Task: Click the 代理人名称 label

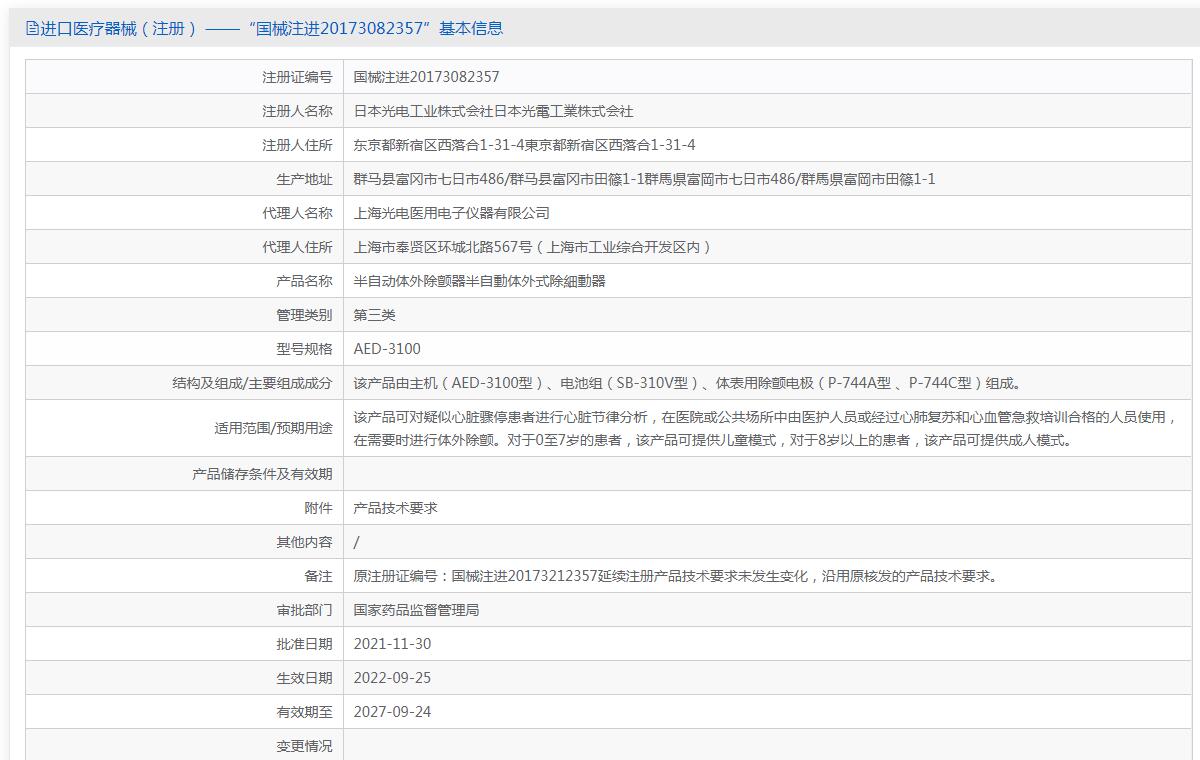Action: (x=297, y=213)
